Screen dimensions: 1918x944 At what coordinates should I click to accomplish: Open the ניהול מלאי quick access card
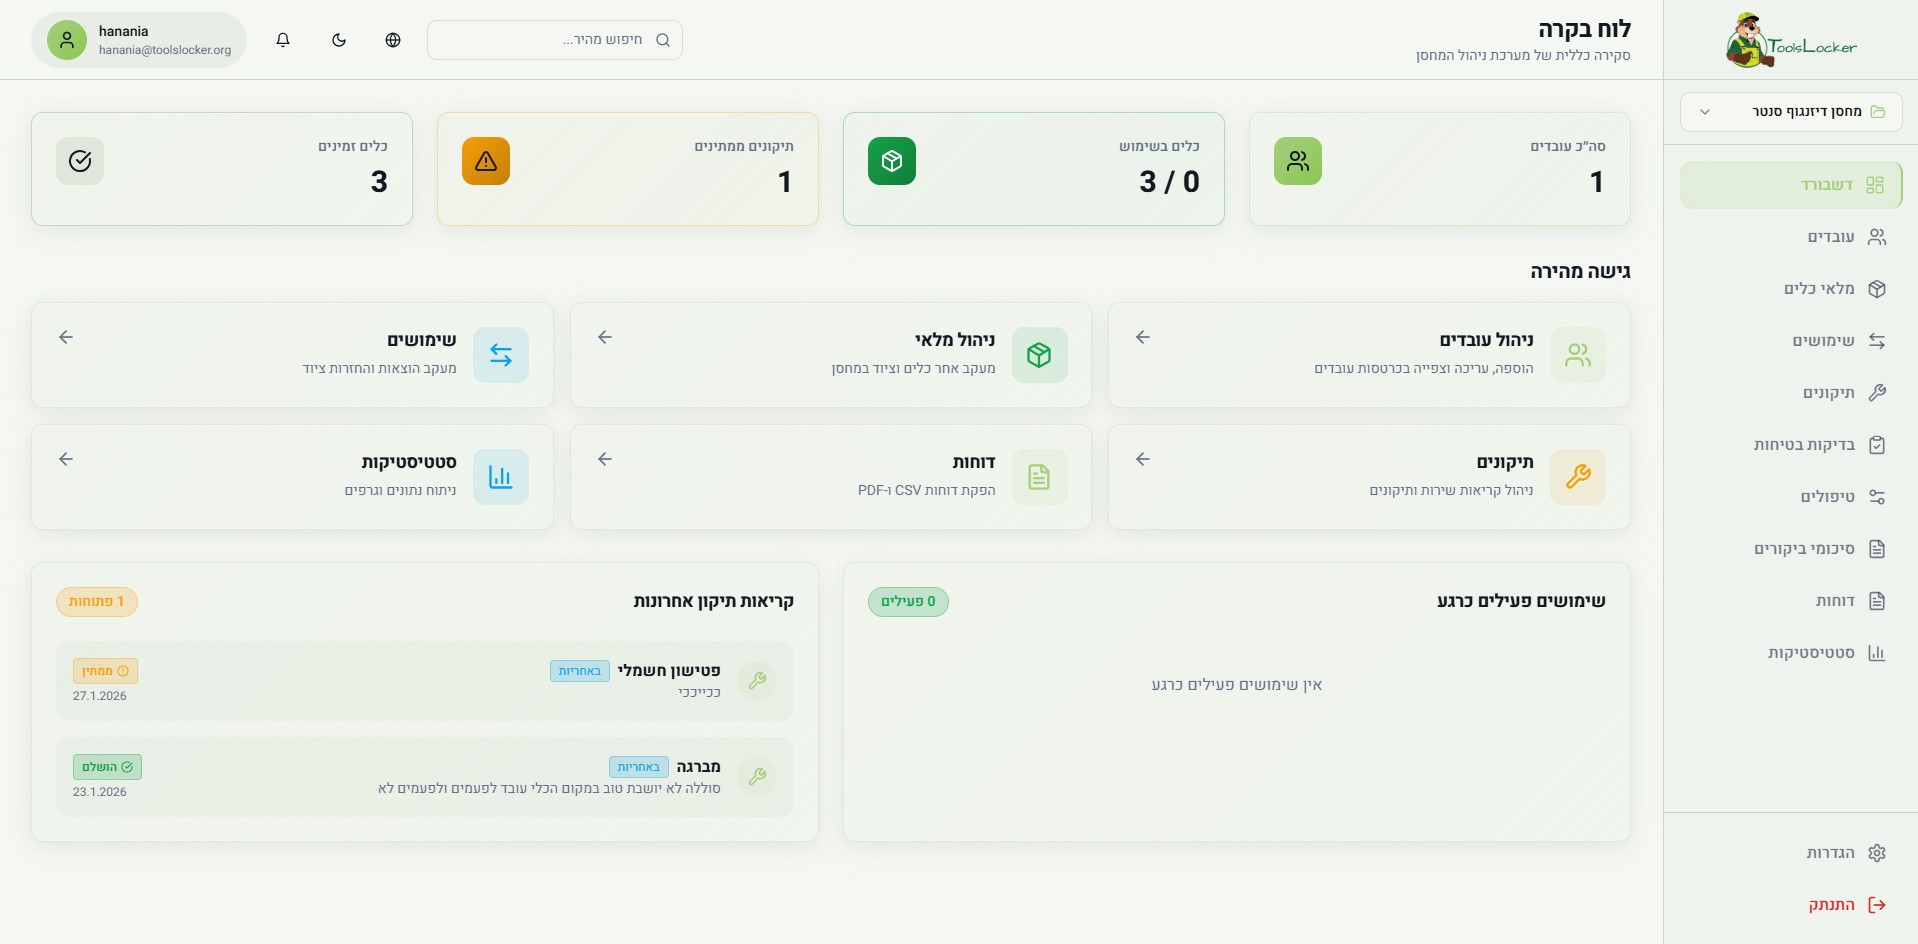pyautogui.click(x=830, y=355)
